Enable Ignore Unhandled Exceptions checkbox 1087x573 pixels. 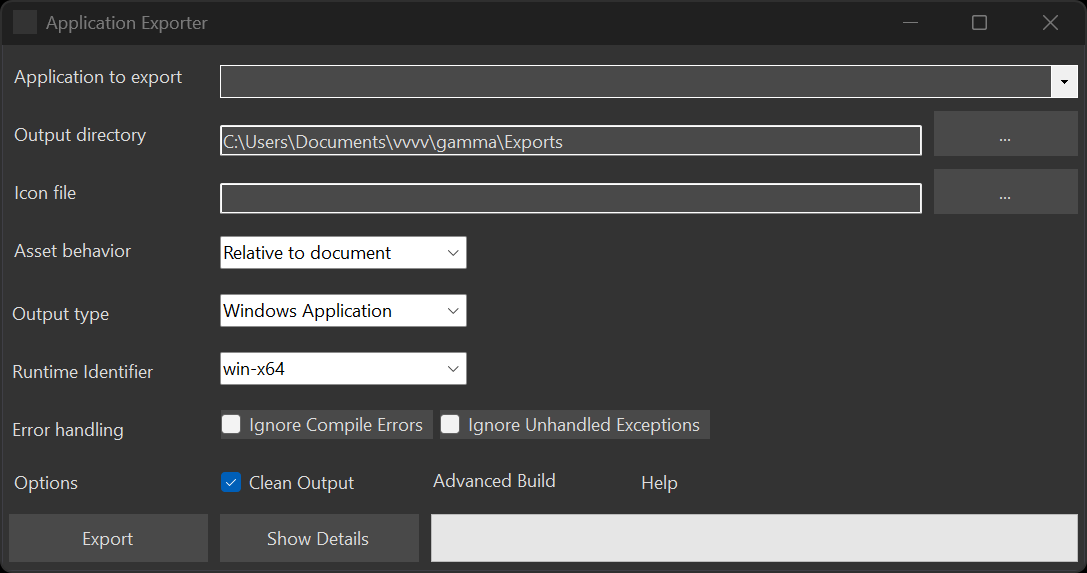click(451, 425)
